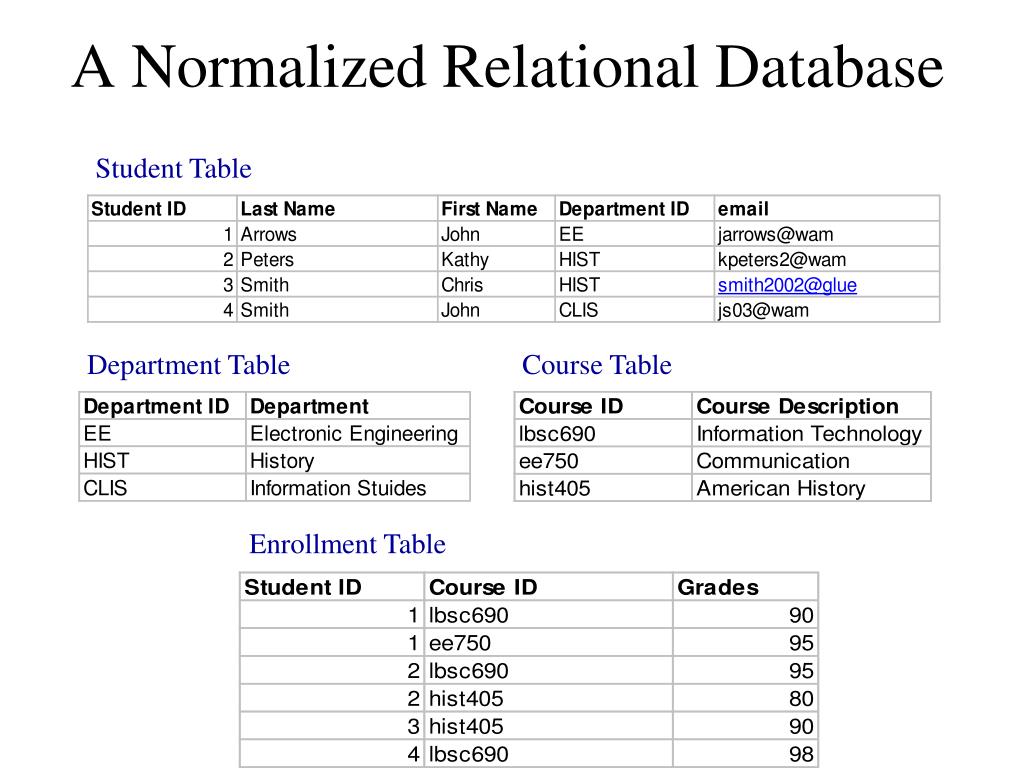Viewport: 1024px width, 768px height.
Task: Select the jarrows@wam email cell
Action: pyautogui.click(x=827, y=234)
